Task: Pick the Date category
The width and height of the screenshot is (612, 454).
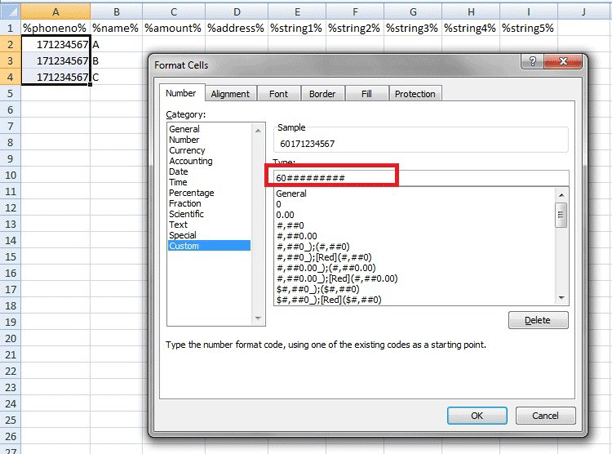Action: coord(178,172)
